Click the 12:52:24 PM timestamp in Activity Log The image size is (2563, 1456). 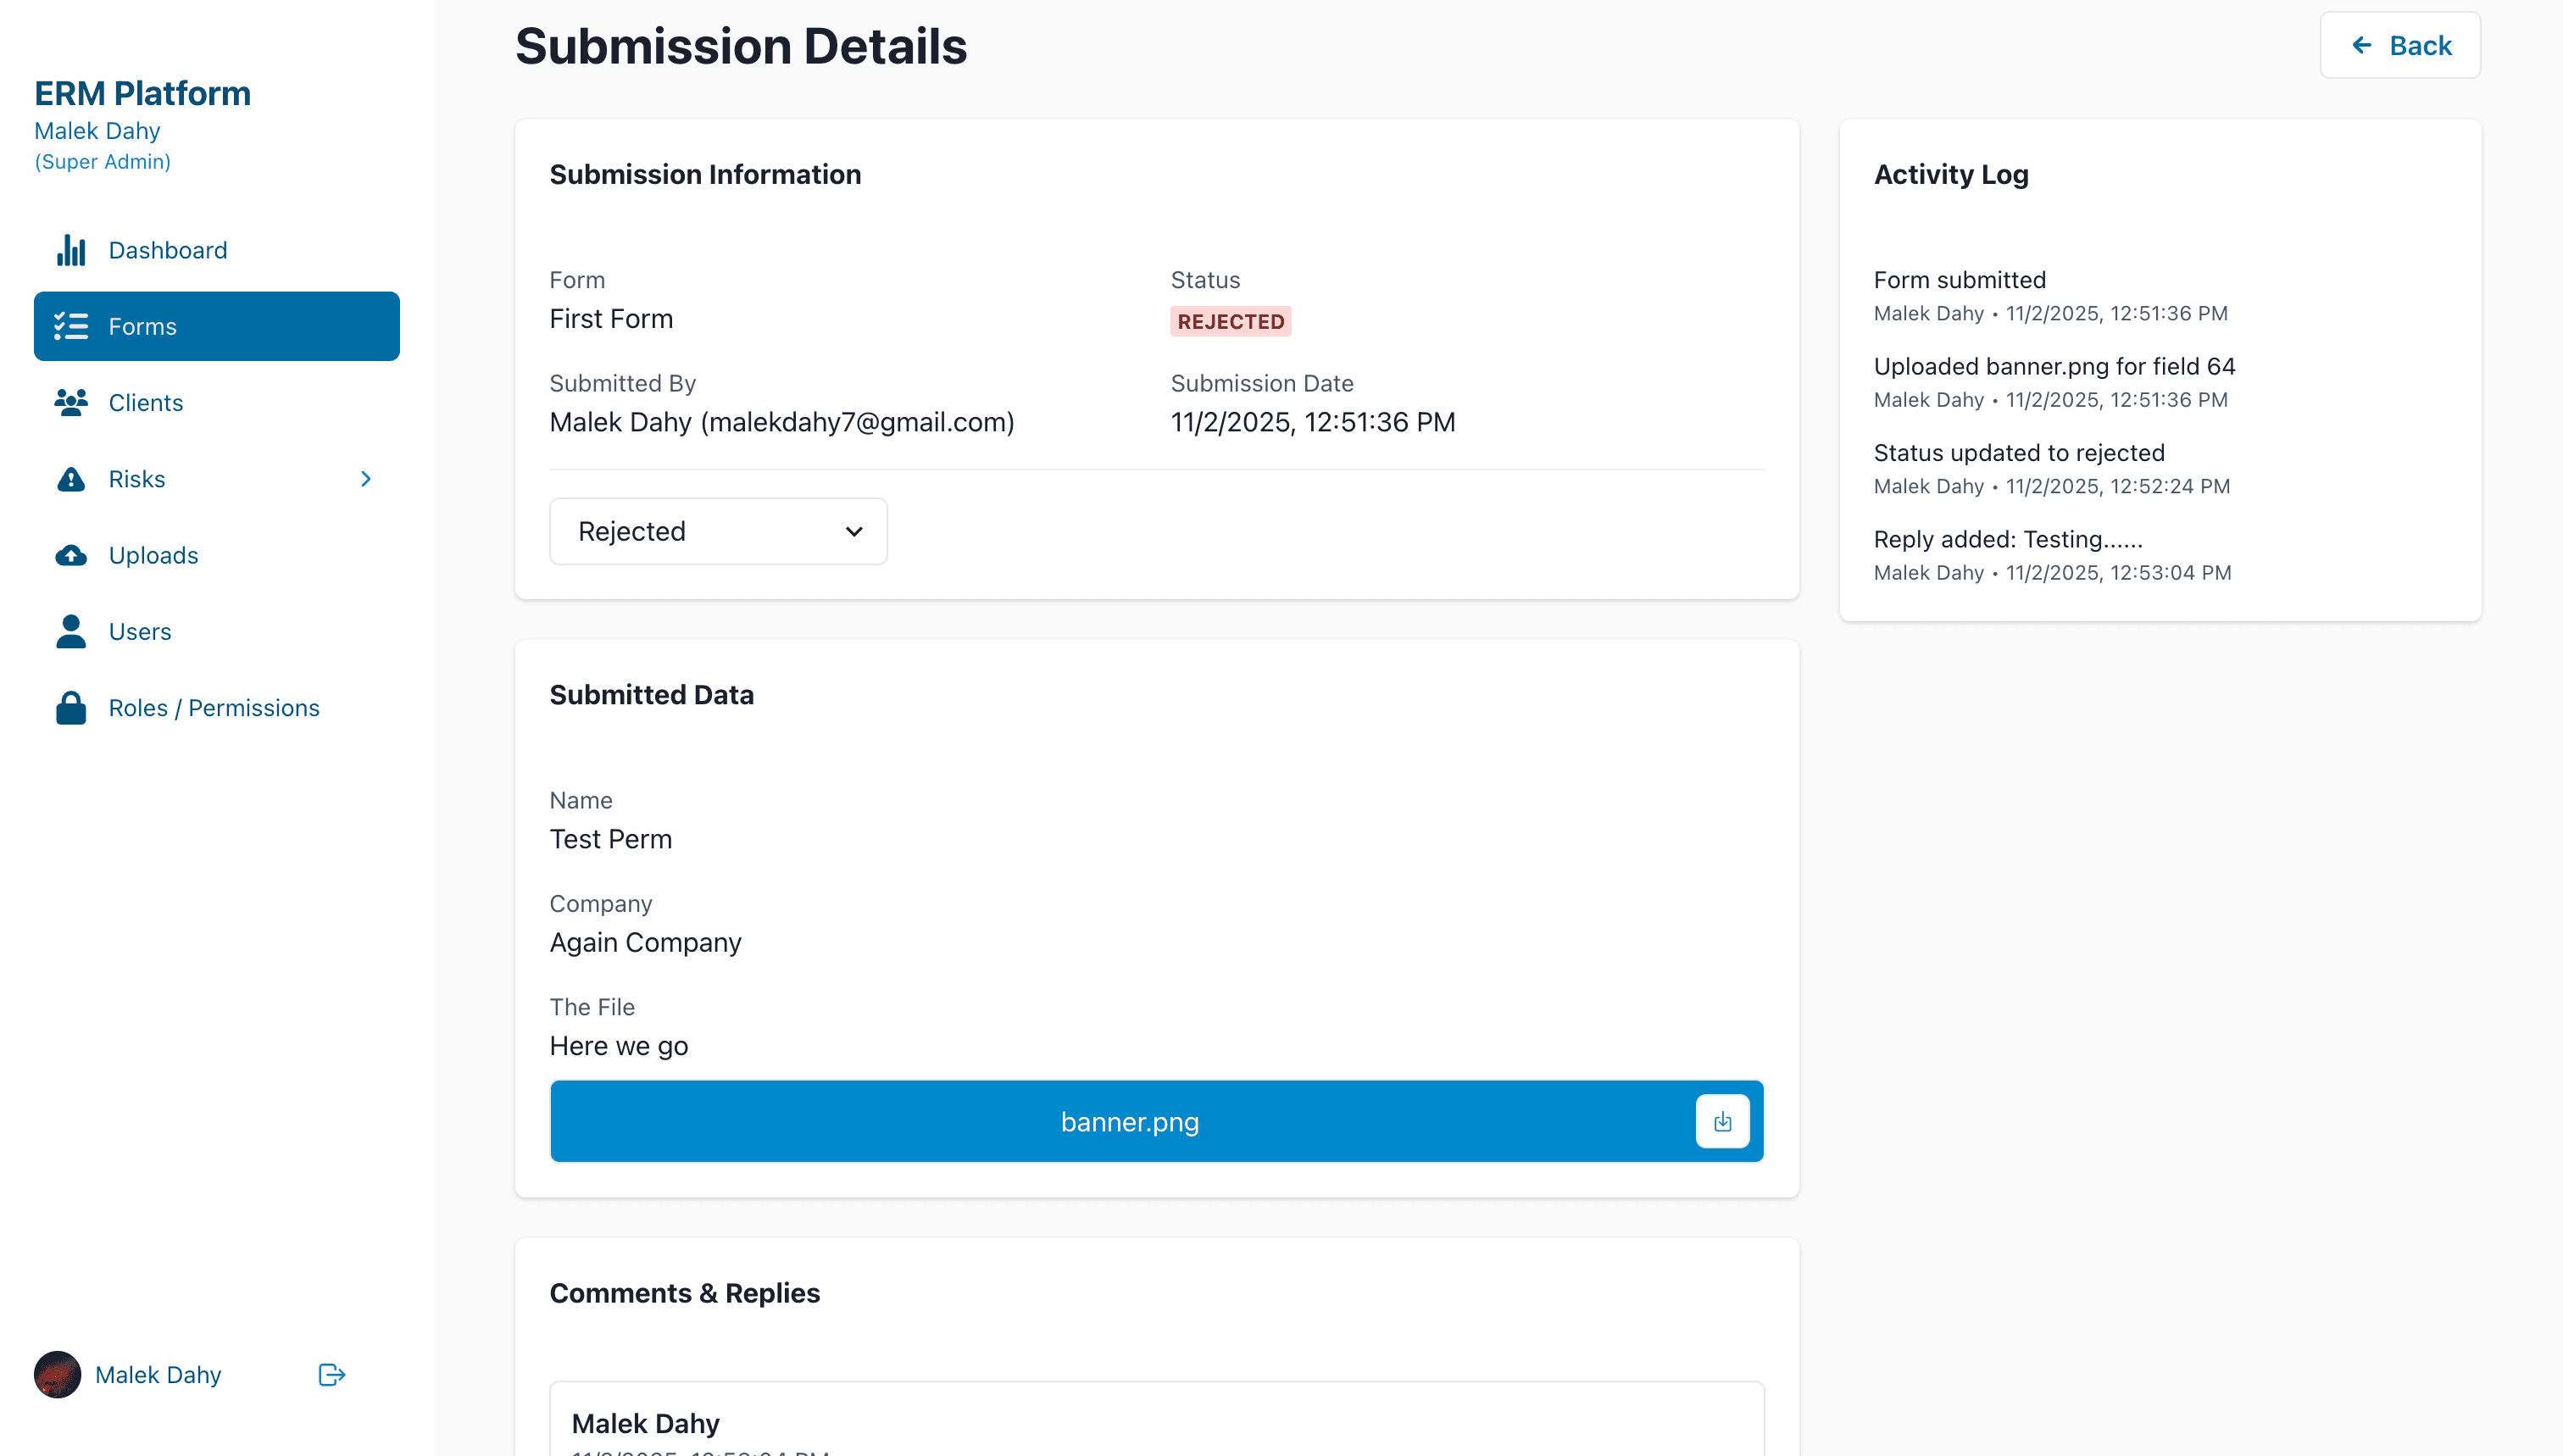(x=2170, y=486)
